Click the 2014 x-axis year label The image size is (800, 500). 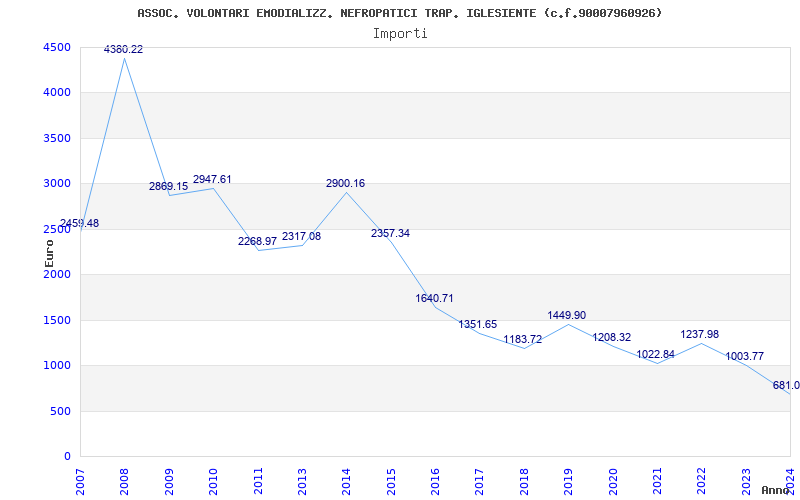pos(345,480)
